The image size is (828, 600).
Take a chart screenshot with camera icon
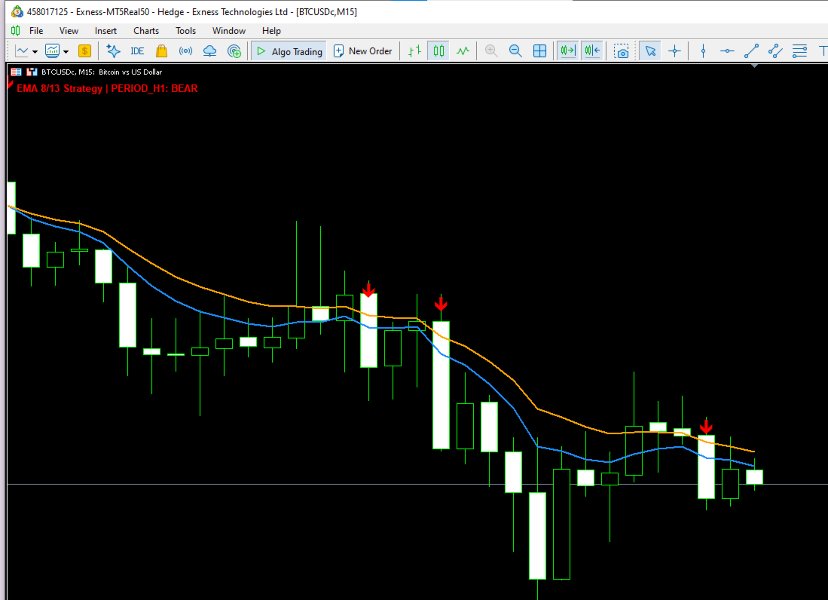[622, 51]
